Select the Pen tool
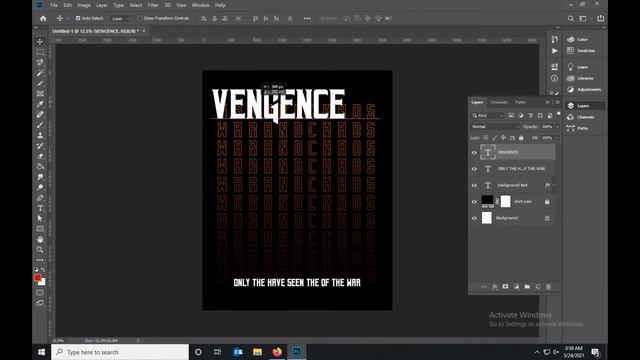The width and height of the screenshot is (640, 360). [x=40, y=198]
